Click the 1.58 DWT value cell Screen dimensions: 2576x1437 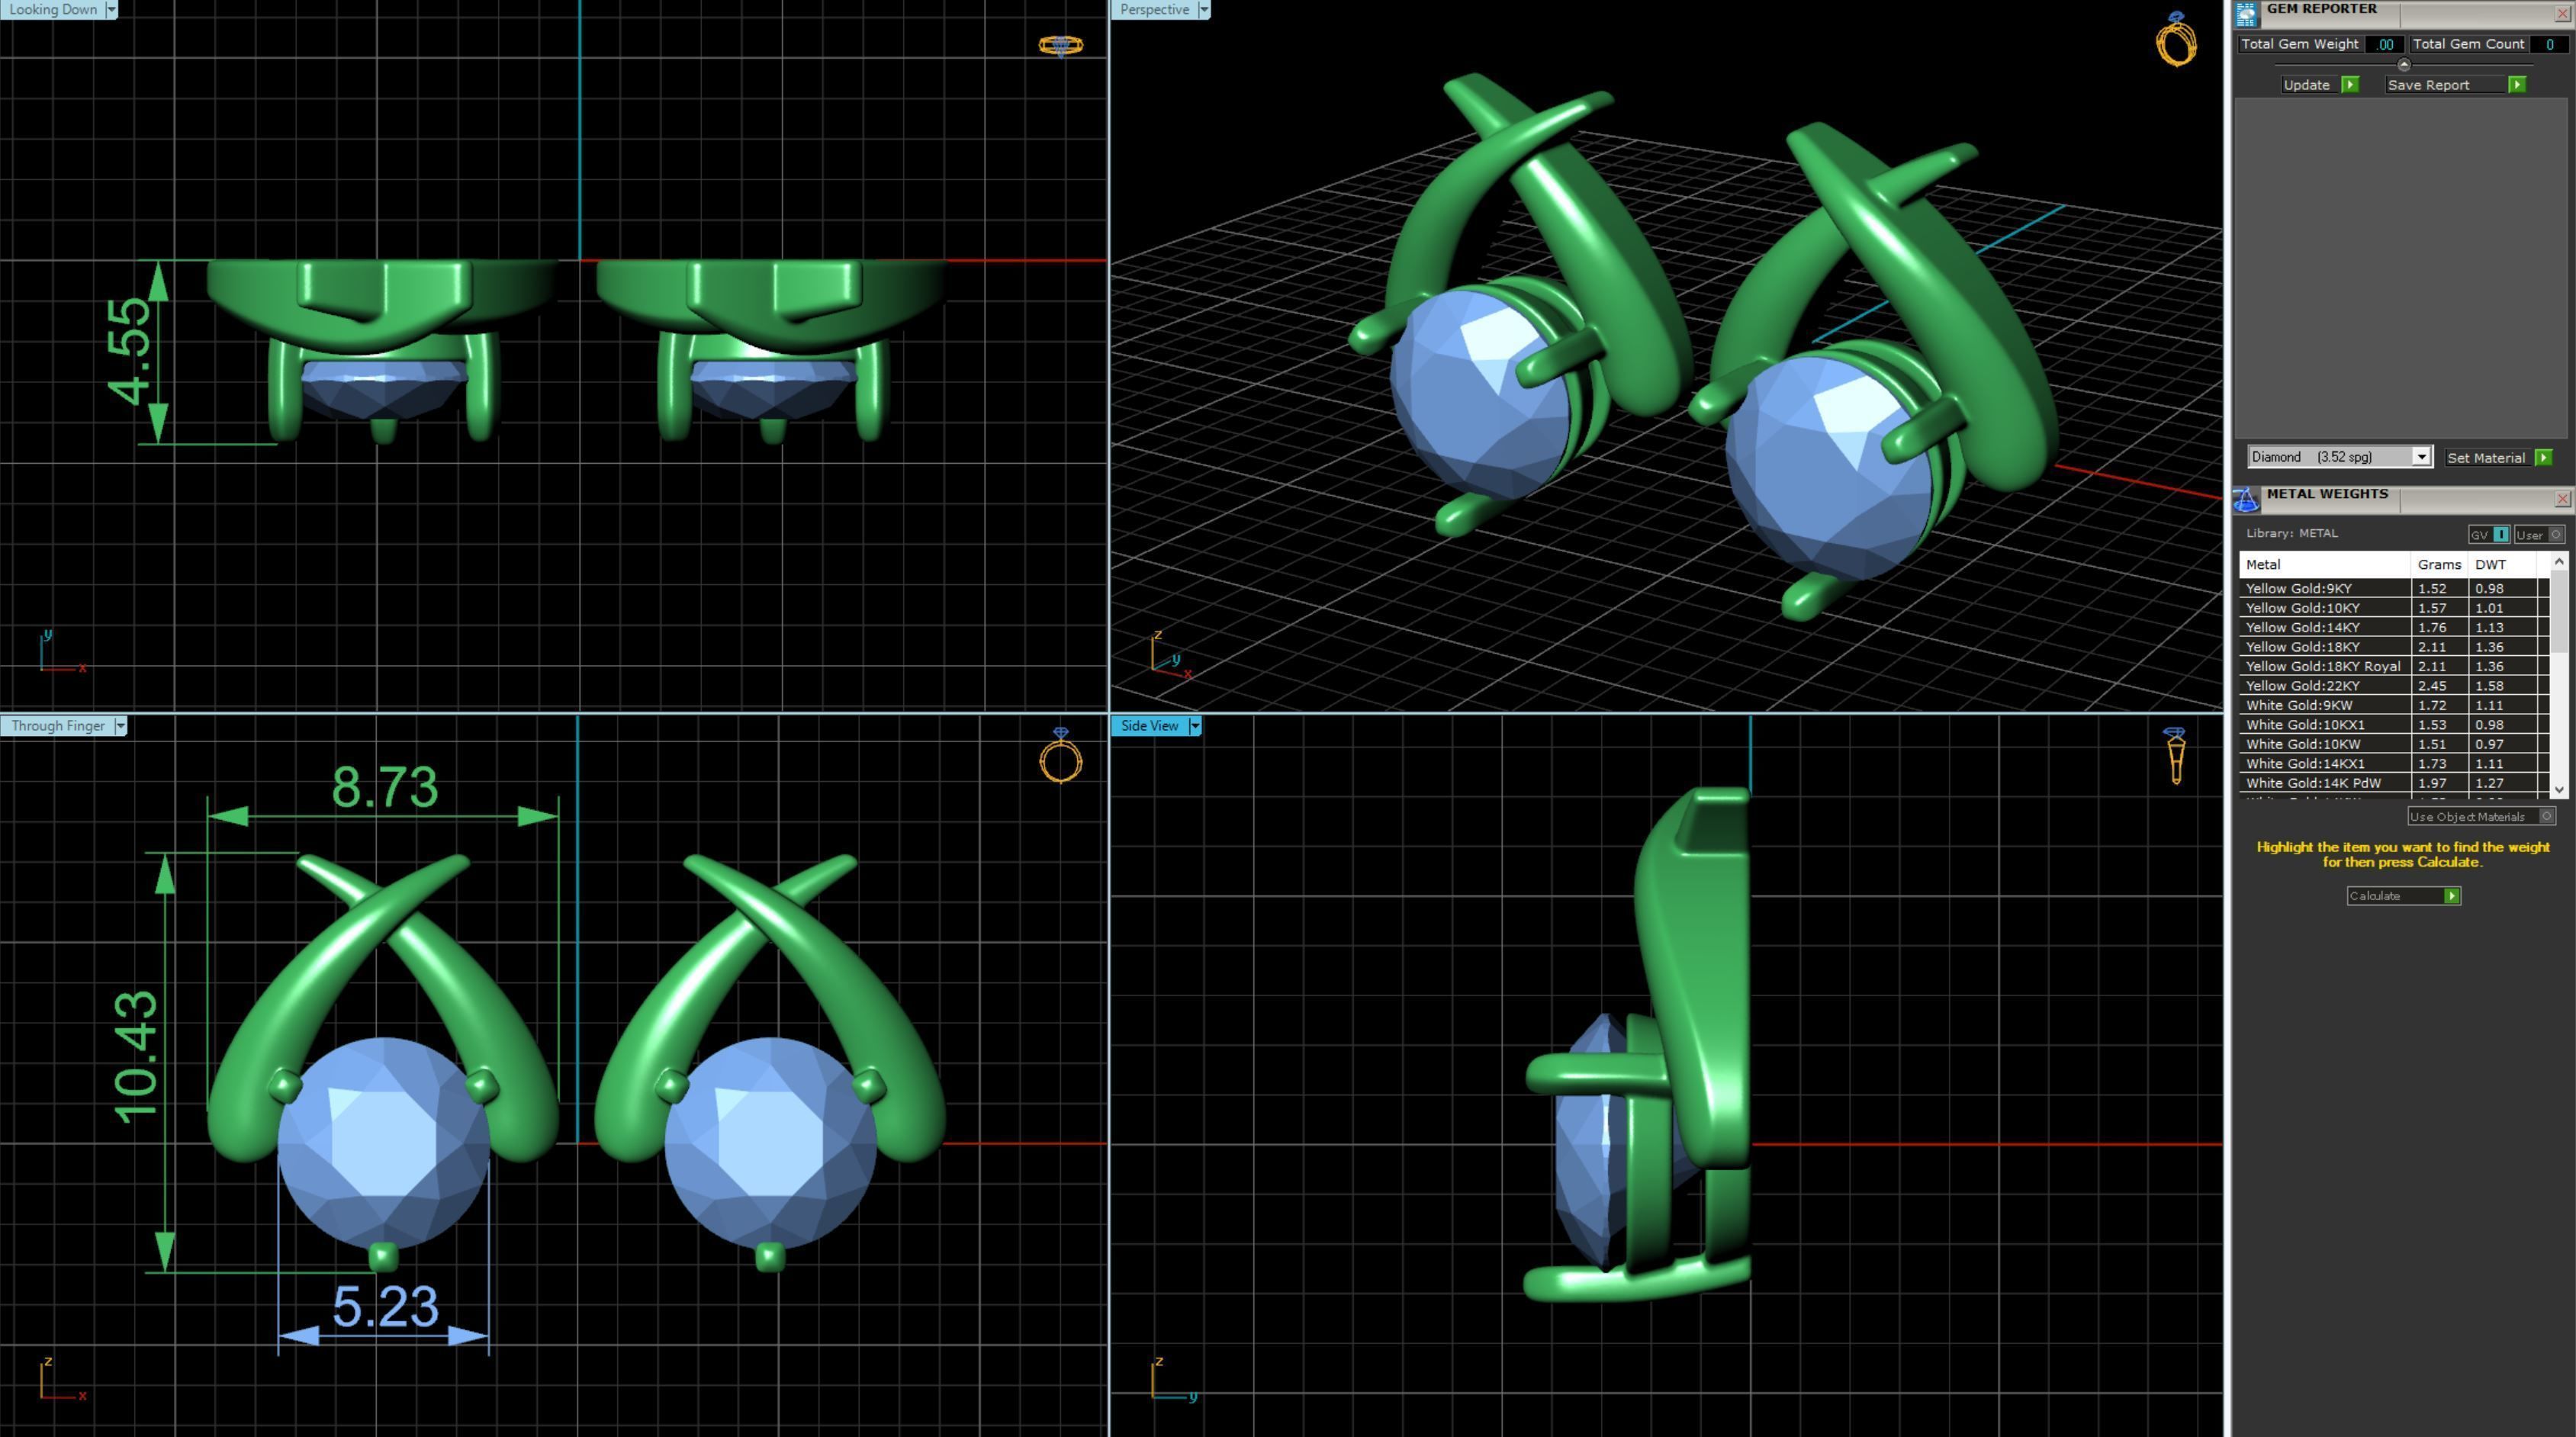pos(2502,686)
